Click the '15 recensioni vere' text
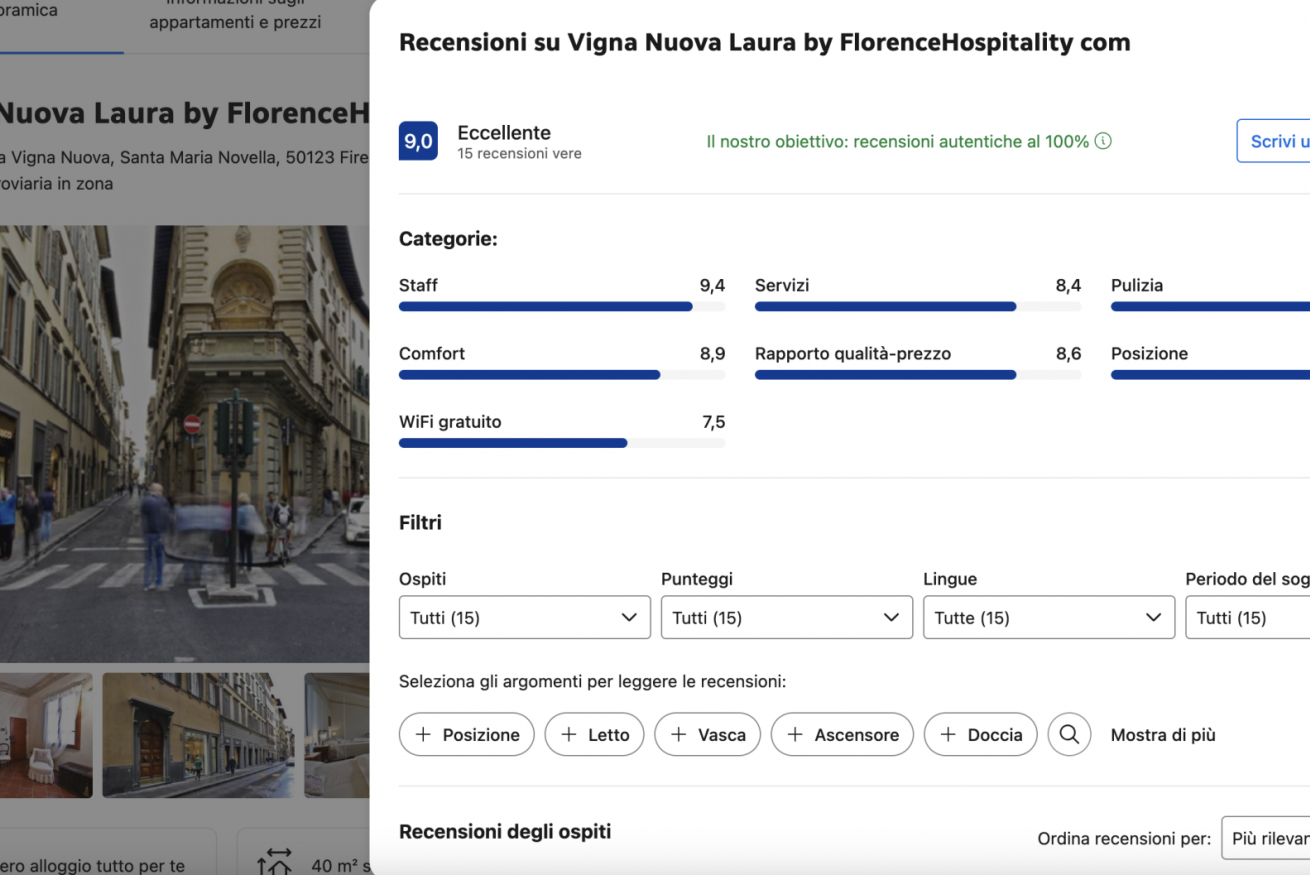1310x875 pixels. (519, 154)
